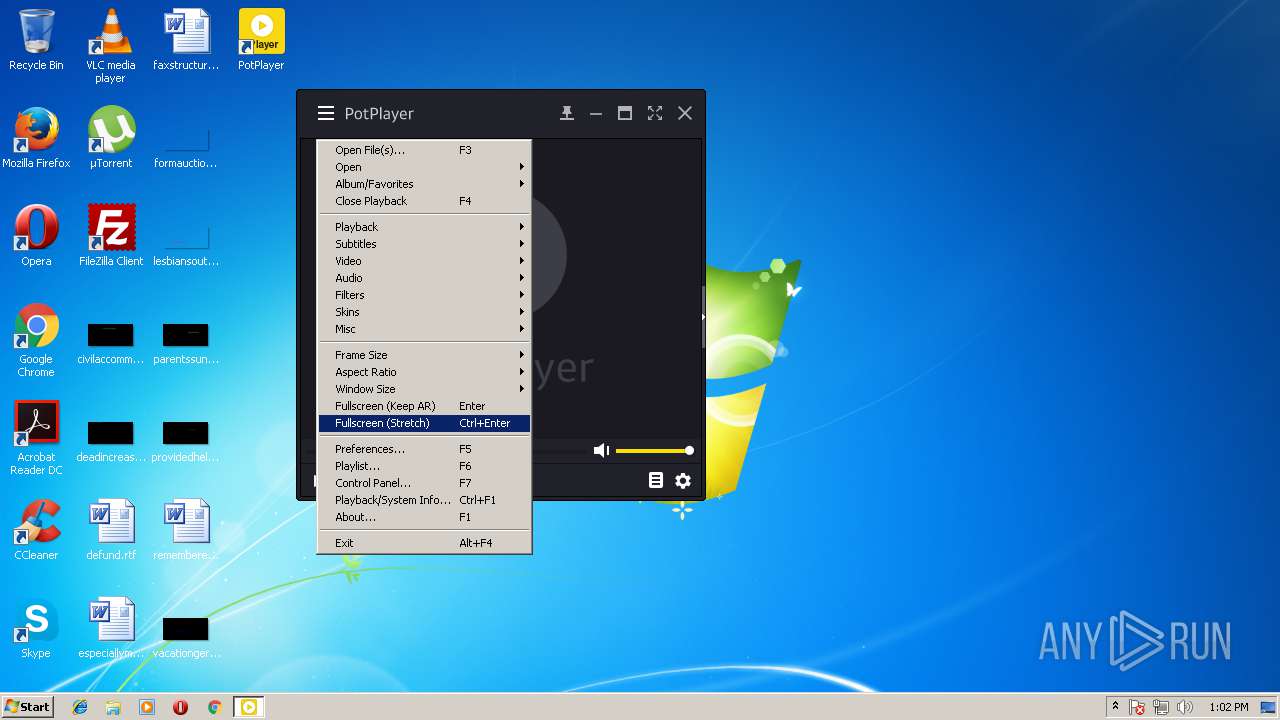Open the faxstructur Word document
Image resolution: width=1280 pixels, height=720 pixels.
pos(186,40)
